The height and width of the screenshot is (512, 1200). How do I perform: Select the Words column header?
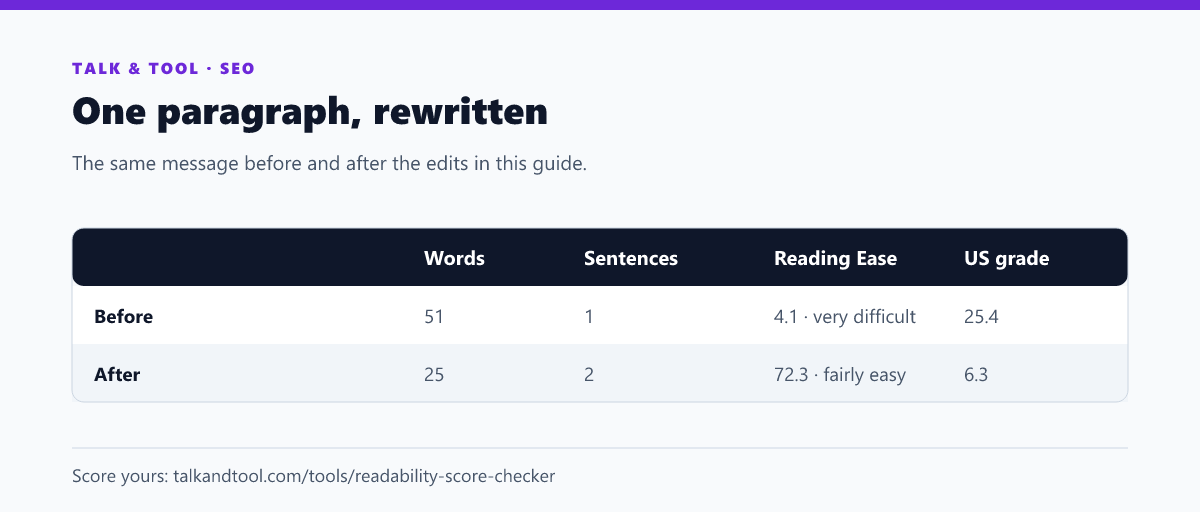point(454,258)
